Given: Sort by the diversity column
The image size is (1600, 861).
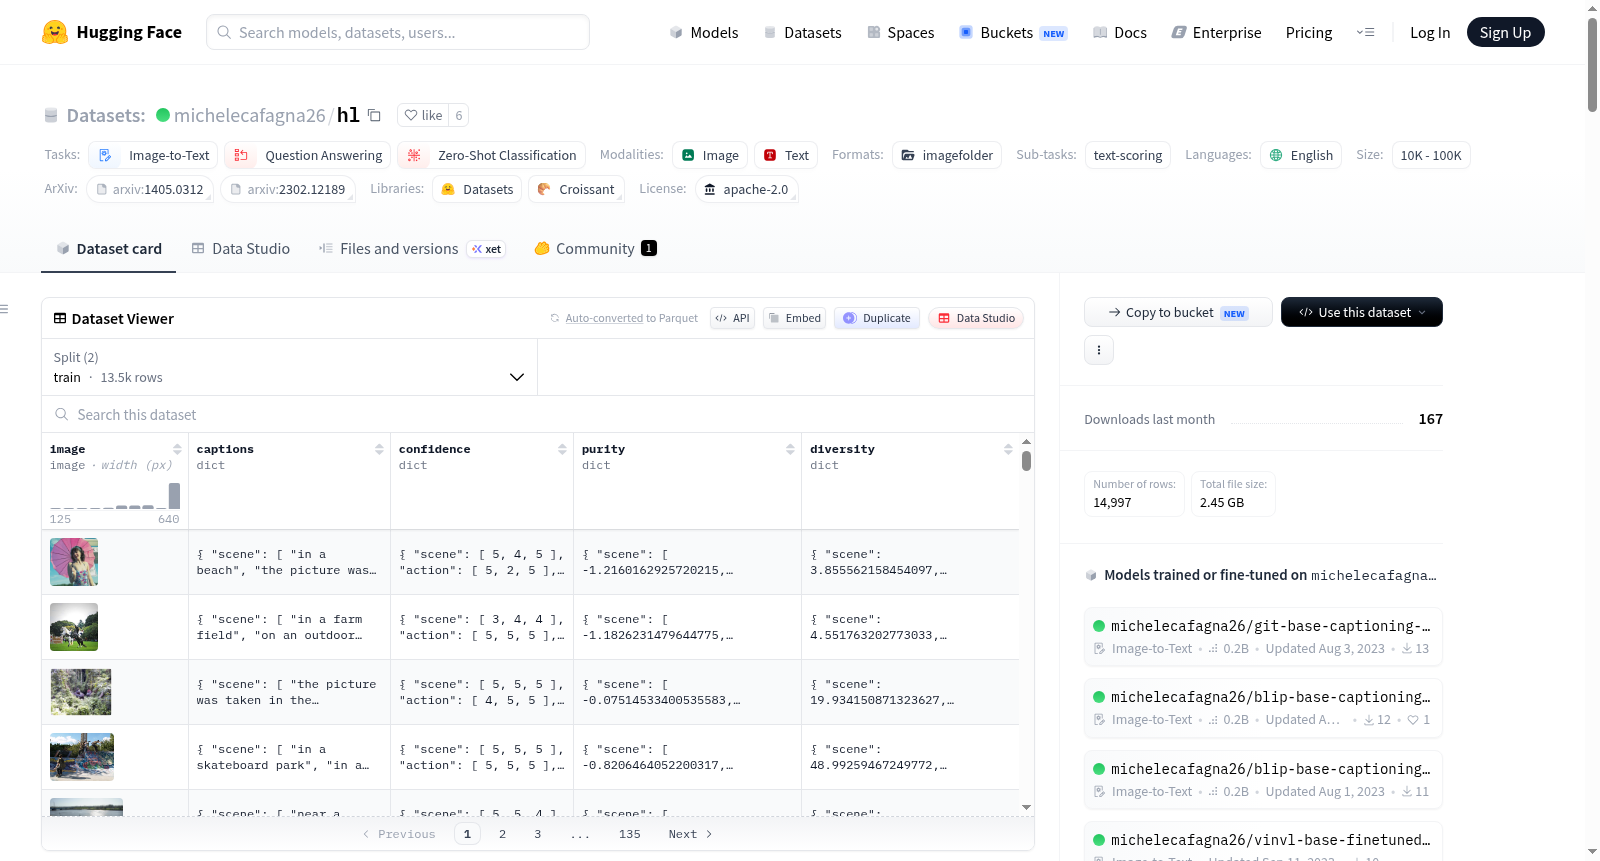Looking at the screenshot, I should click(1008, 450).
